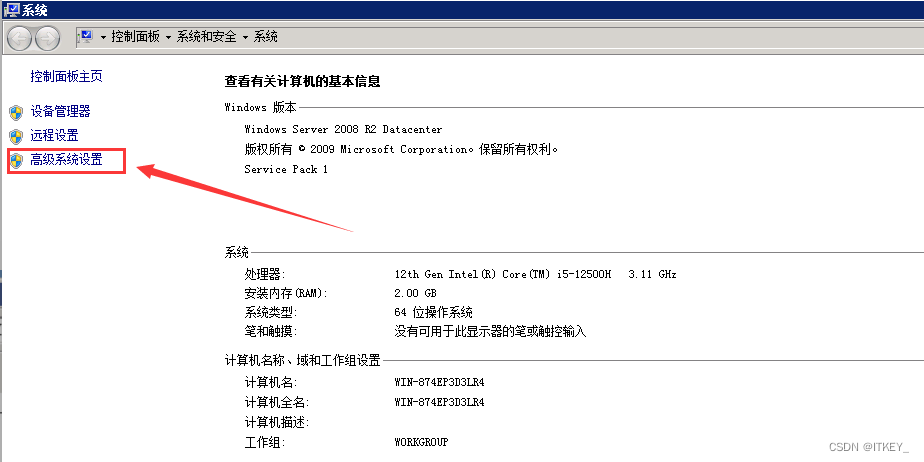The width and height of the screenshot is (924, 462).
Task: Select WIN-874EP3D3LR4 value beside 计算机名
Action: click(439, 382)
